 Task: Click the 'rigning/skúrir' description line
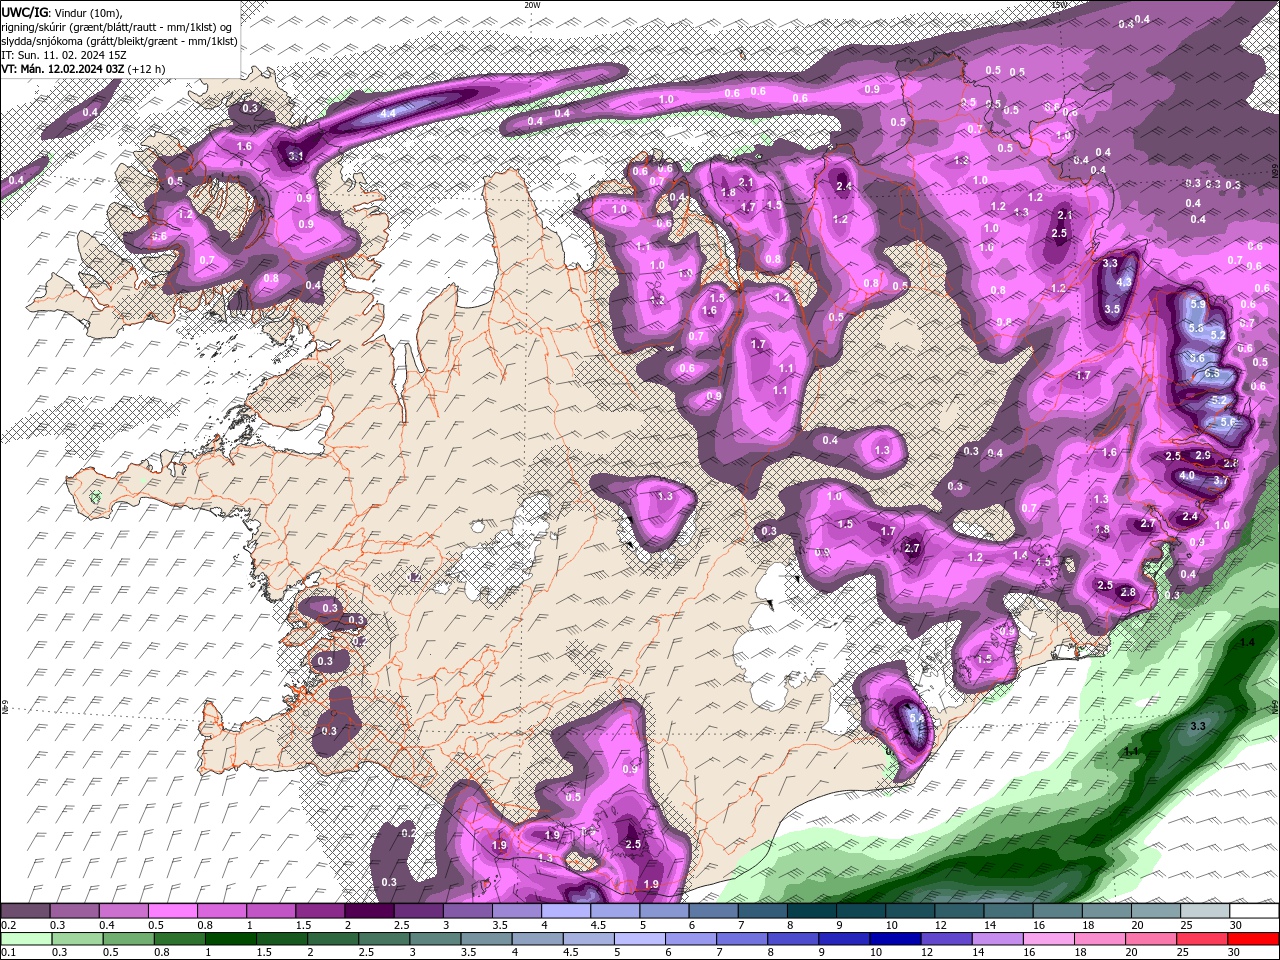(117, 26)
